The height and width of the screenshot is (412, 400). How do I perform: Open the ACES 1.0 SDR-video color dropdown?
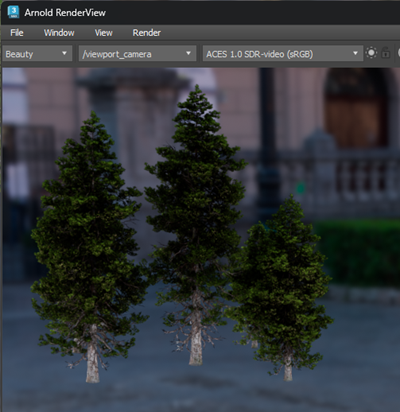tap(283, 54)
